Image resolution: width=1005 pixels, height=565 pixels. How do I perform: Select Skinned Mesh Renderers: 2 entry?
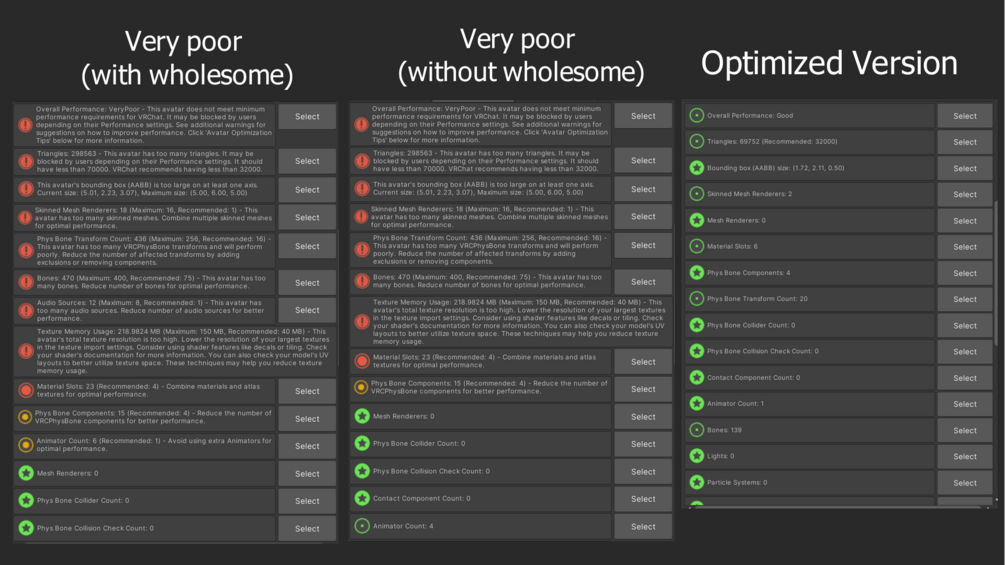[x=965, y=194]
